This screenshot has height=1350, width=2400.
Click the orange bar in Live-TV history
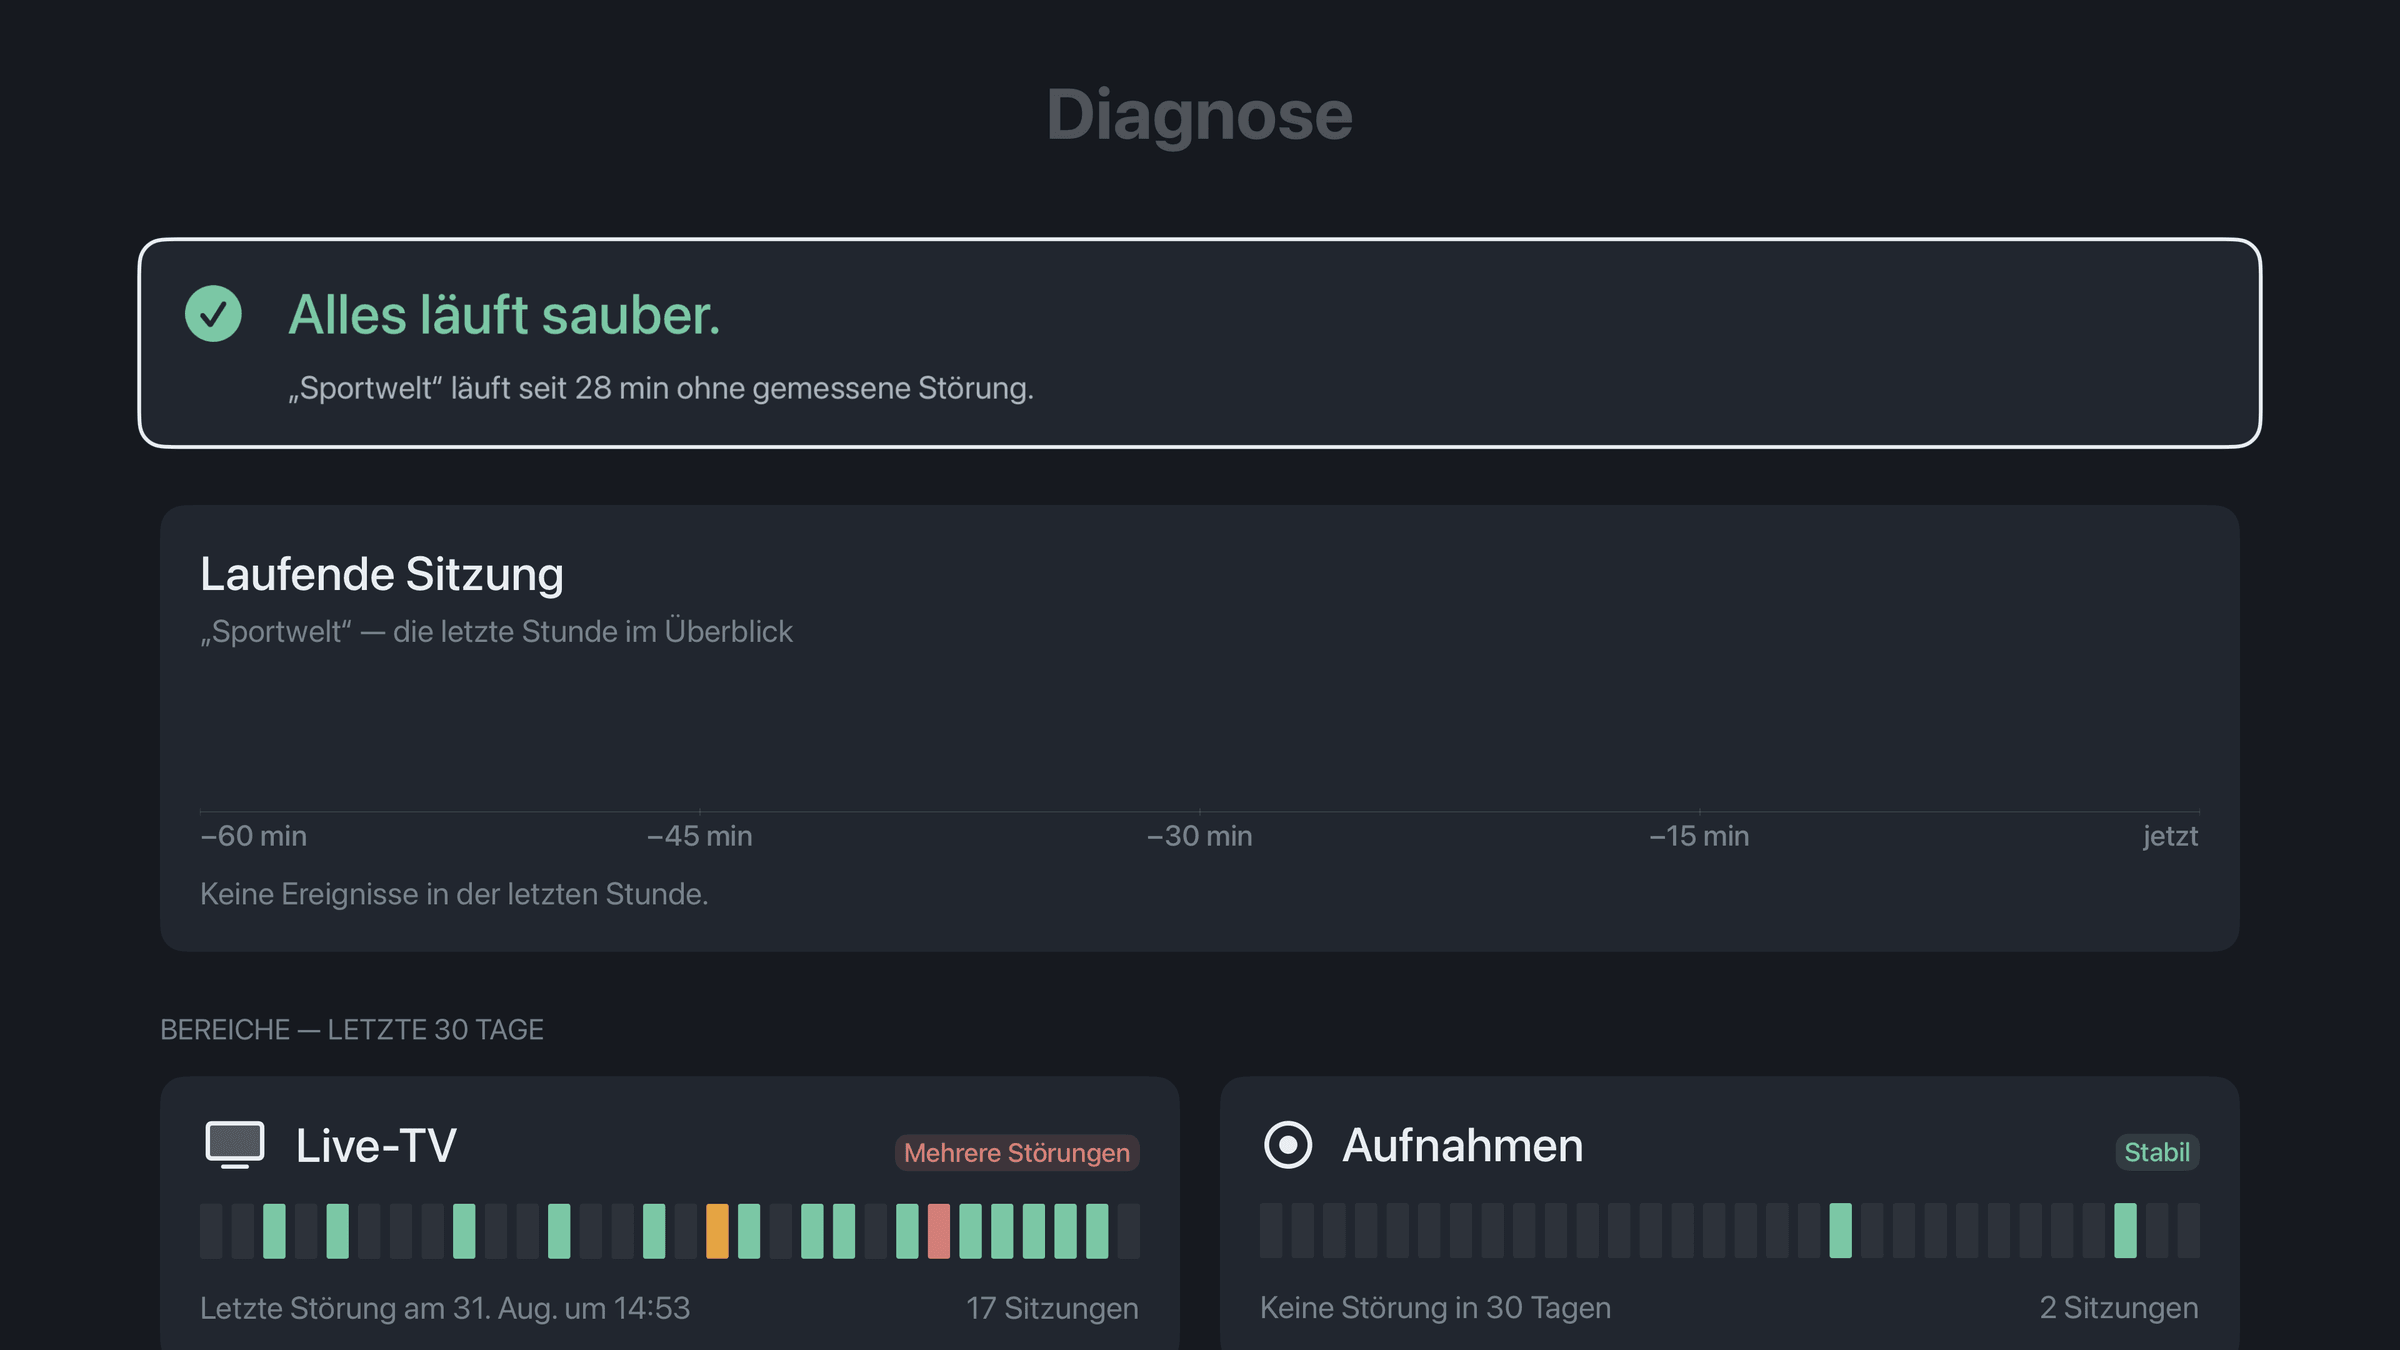tap(717, 1231)
